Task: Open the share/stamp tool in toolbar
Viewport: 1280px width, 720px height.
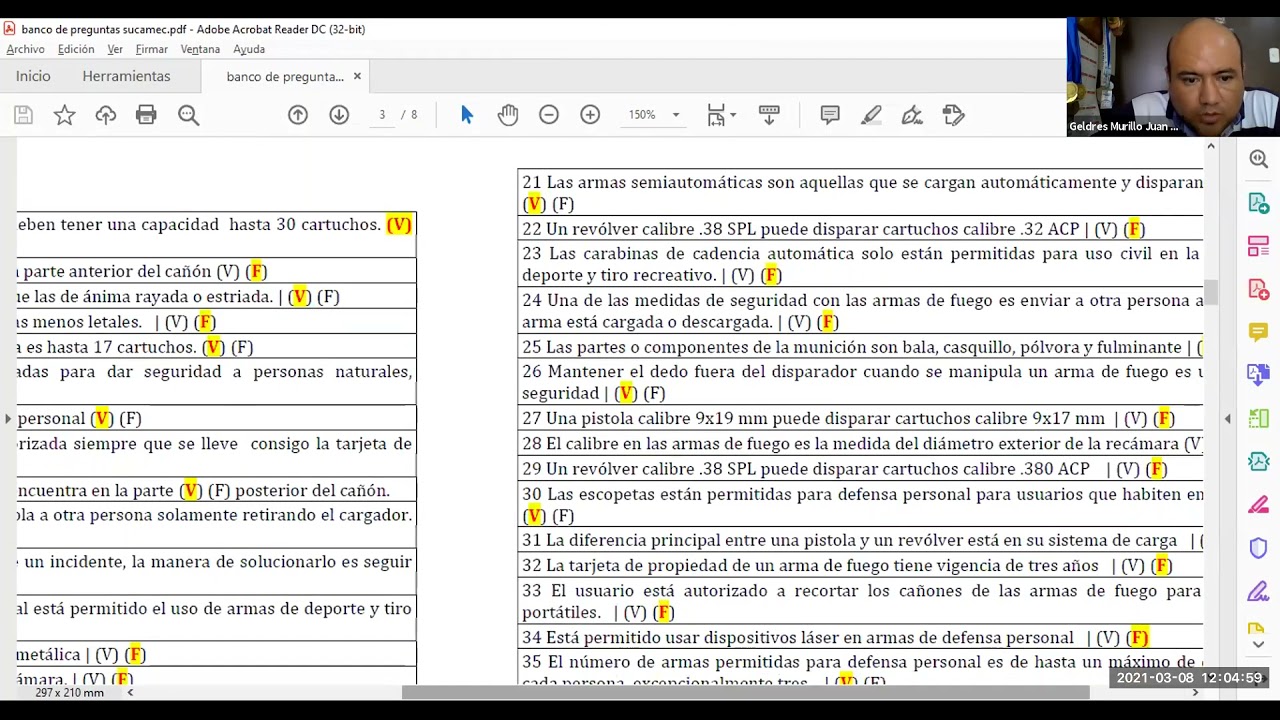Action: [953, 115]
